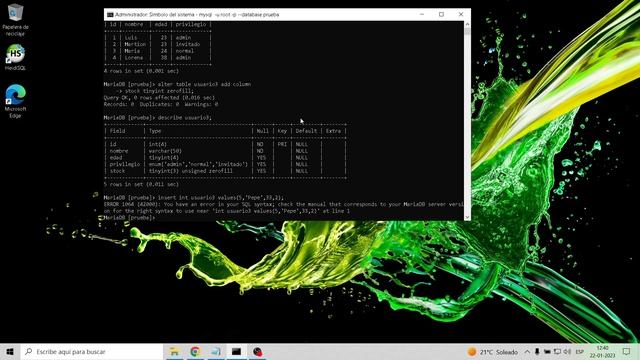The image size is (640, 360).
Task: Click the 'Lorena' row in the result table
Action: (158, 58)
